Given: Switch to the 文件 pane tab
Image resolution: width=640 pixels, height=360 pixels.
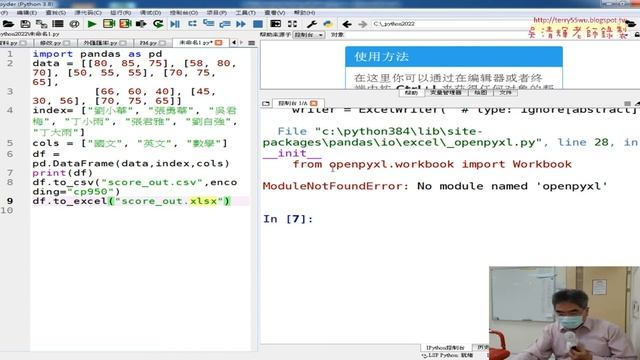Looking at the screenshot, I should tap(505, 93).
